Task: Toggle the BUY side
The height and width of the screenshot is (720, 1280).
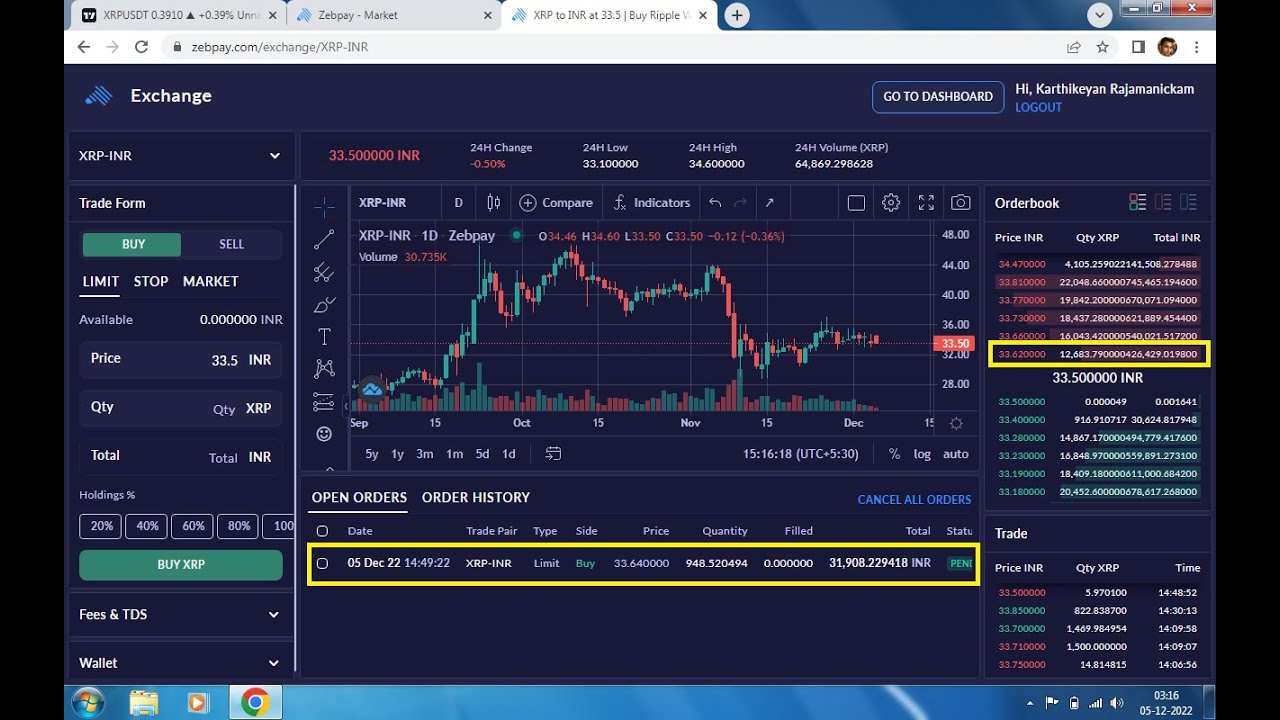Action: point(133,244)
